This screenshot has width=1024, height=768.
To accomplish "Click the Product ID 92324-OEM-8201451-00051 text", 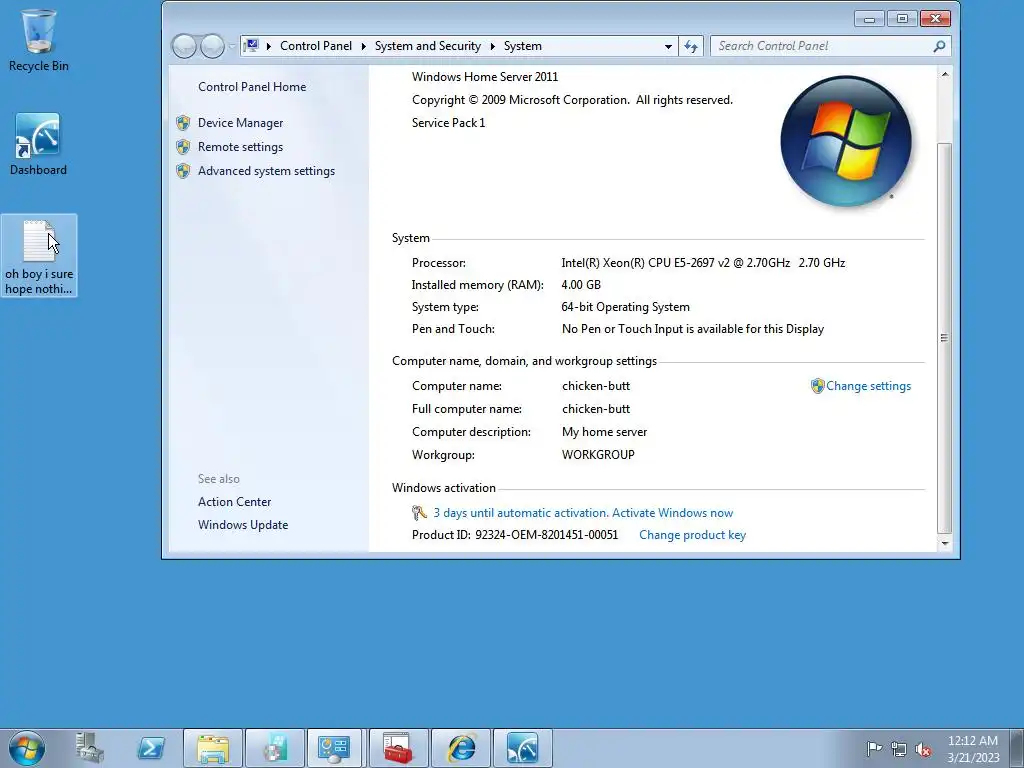I will [515, 535].
